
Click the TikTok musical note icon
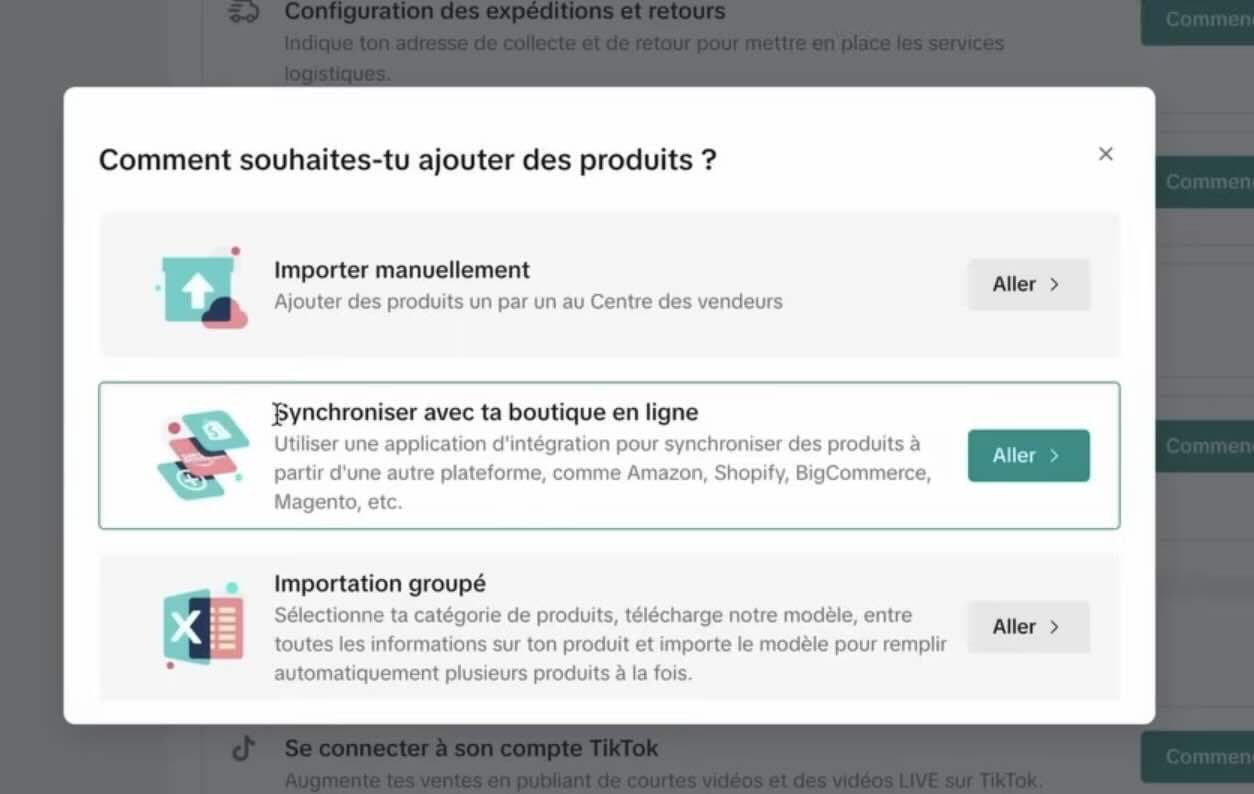coord(243,748)
